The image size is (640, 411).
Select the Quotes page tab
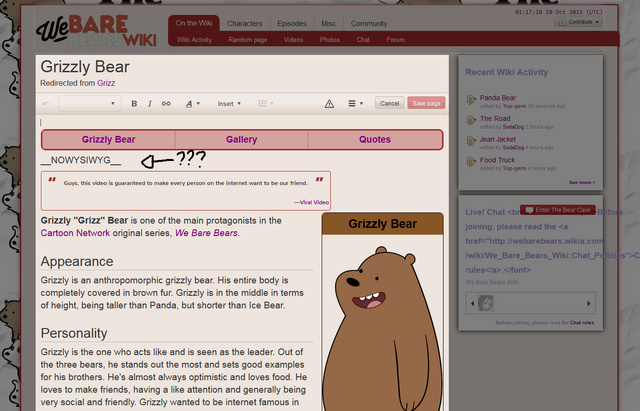click(375, 140)
